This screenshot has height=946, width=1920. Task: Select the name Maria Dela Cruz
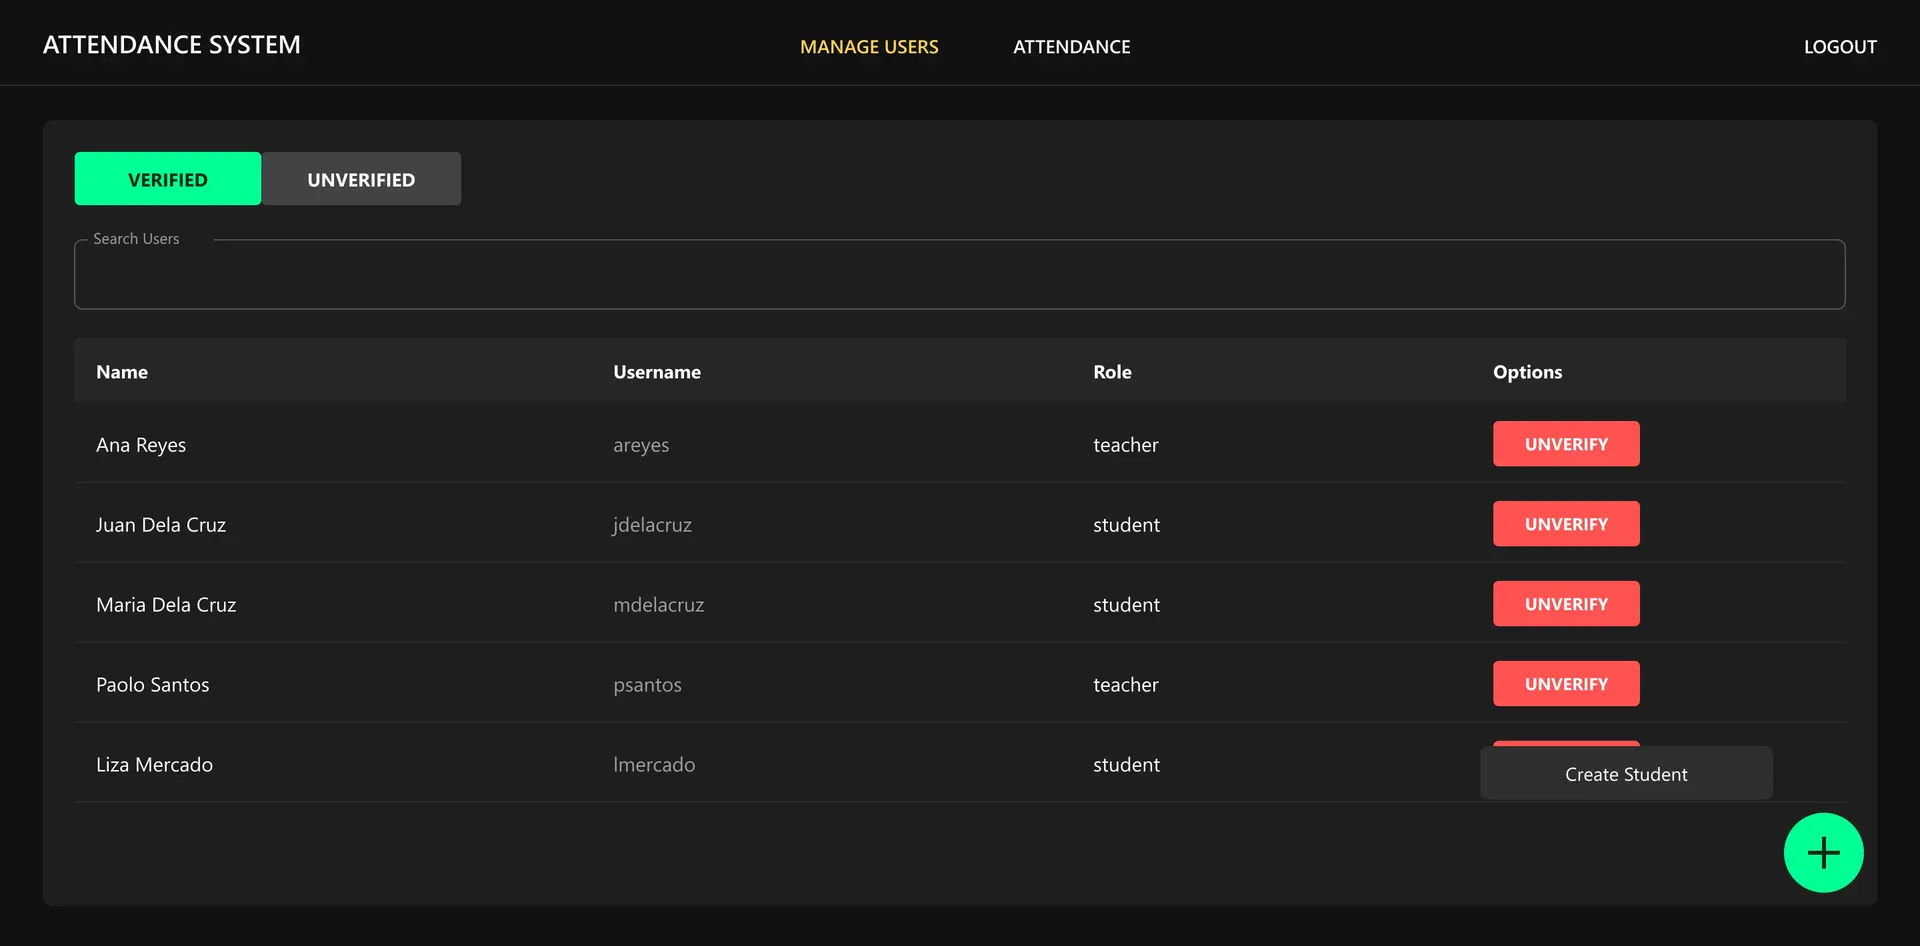point(166,605)
